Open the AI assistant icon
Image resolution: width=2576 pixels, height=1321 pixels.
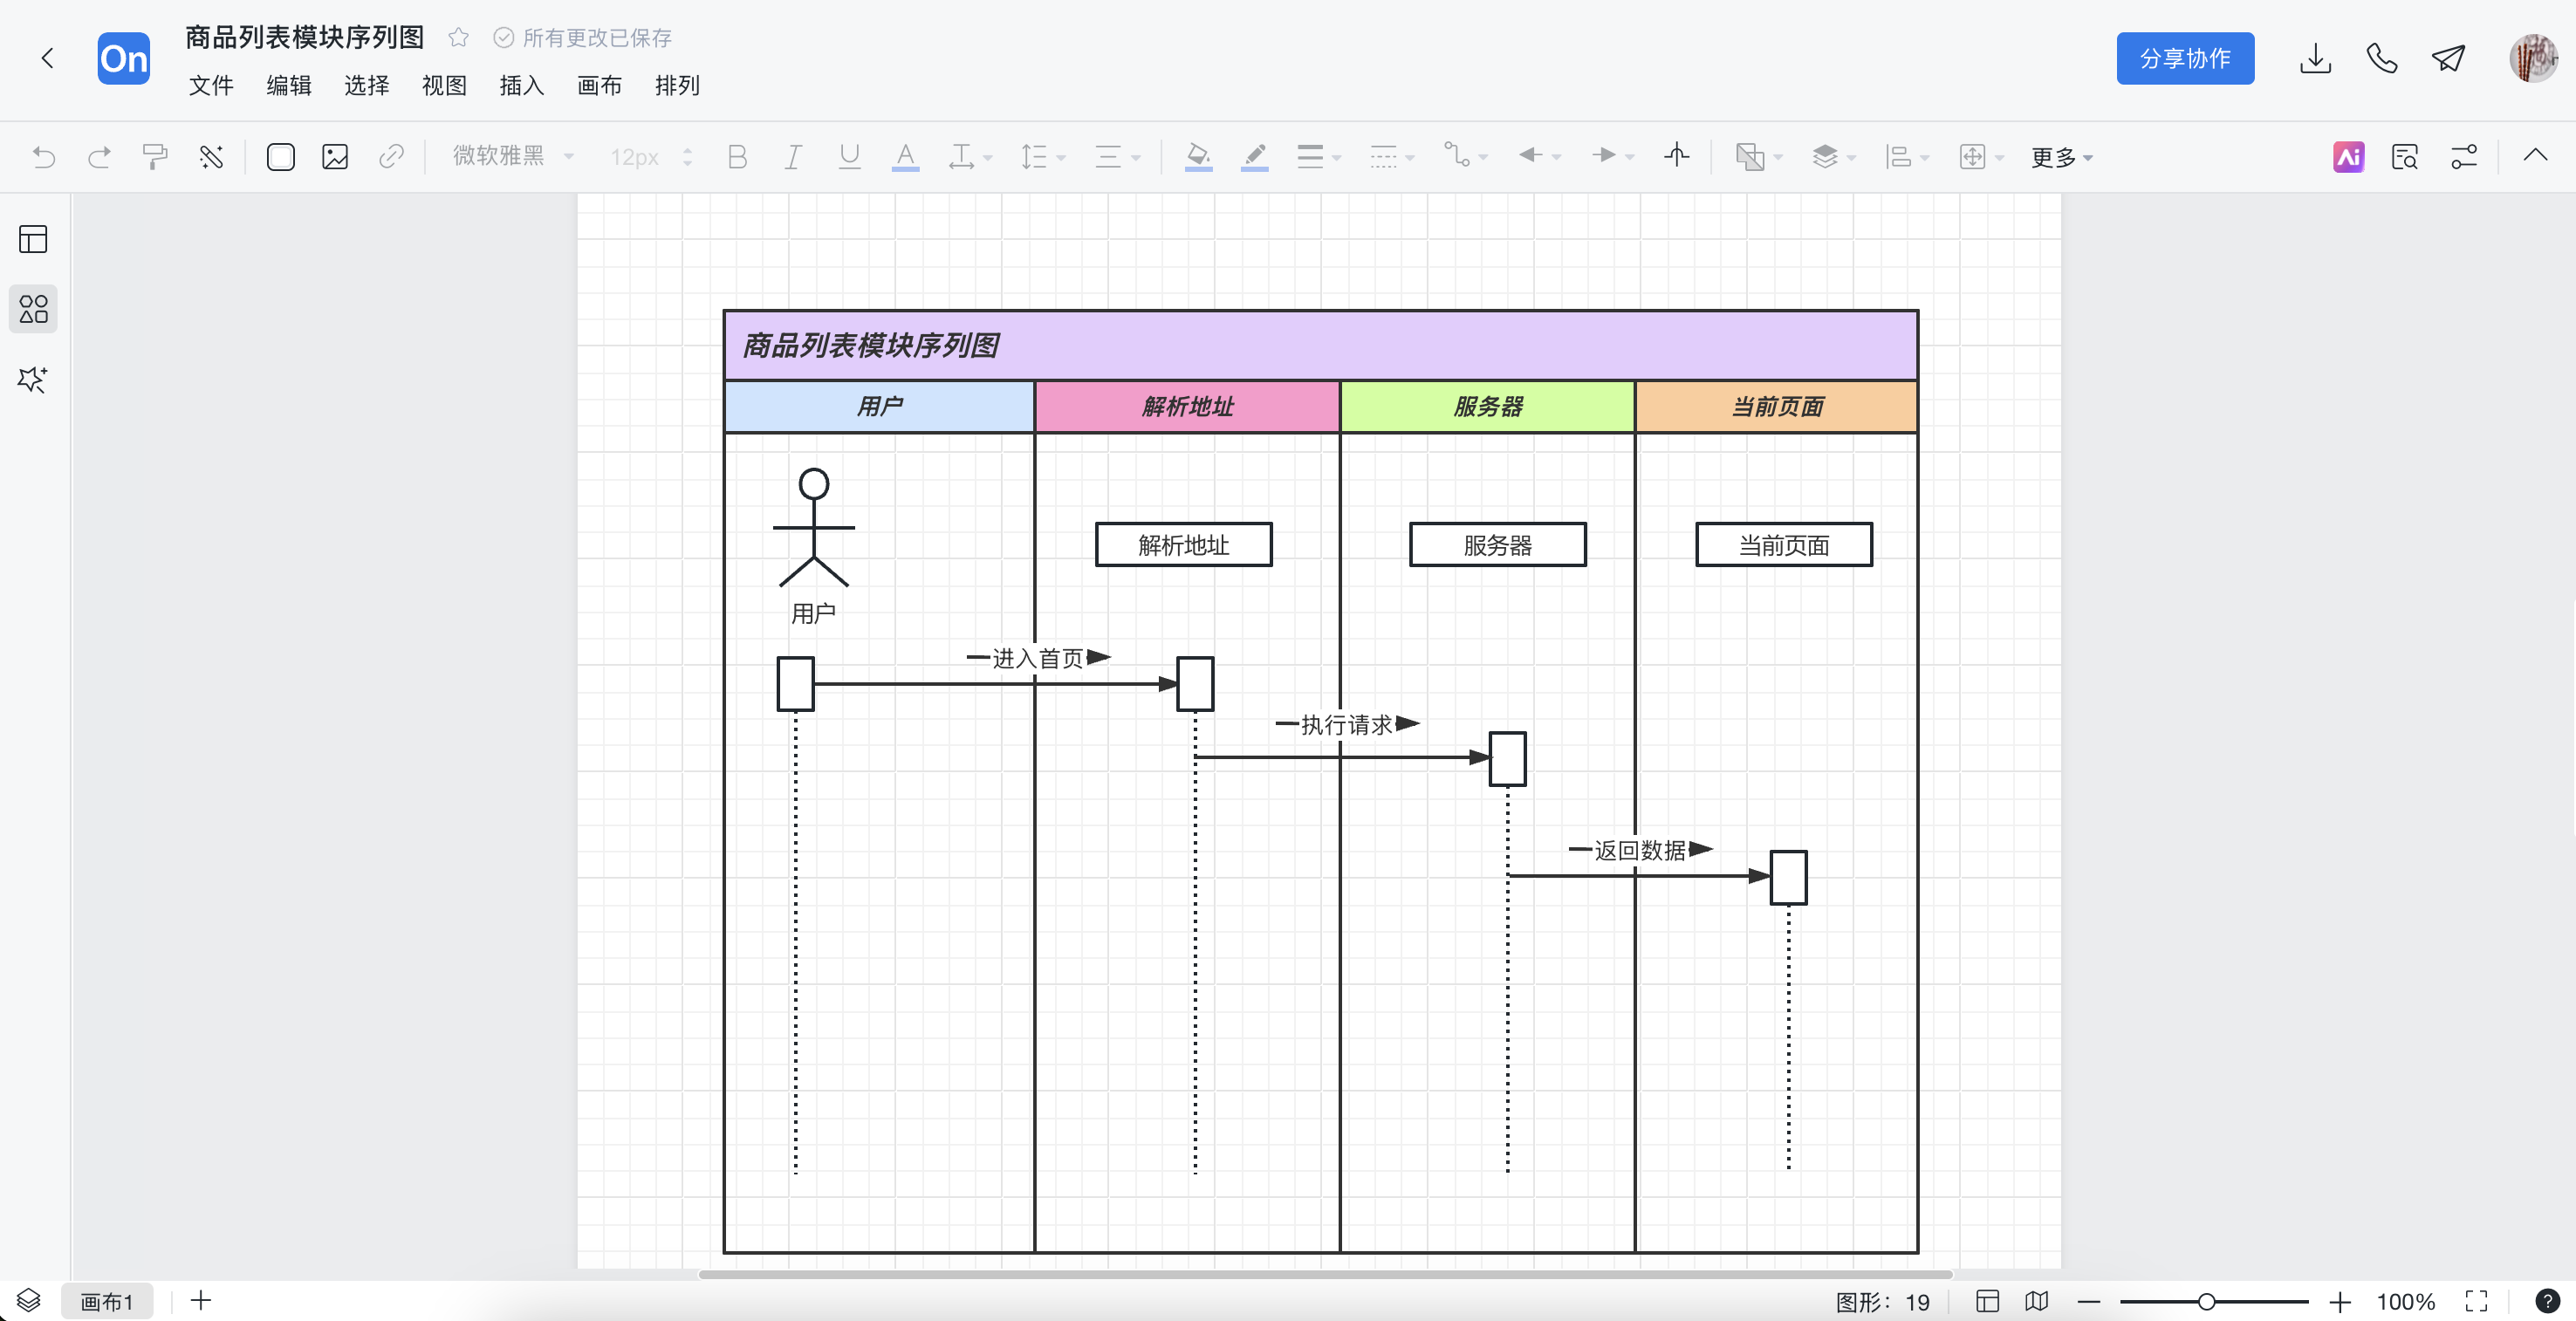coord(2349,156)
